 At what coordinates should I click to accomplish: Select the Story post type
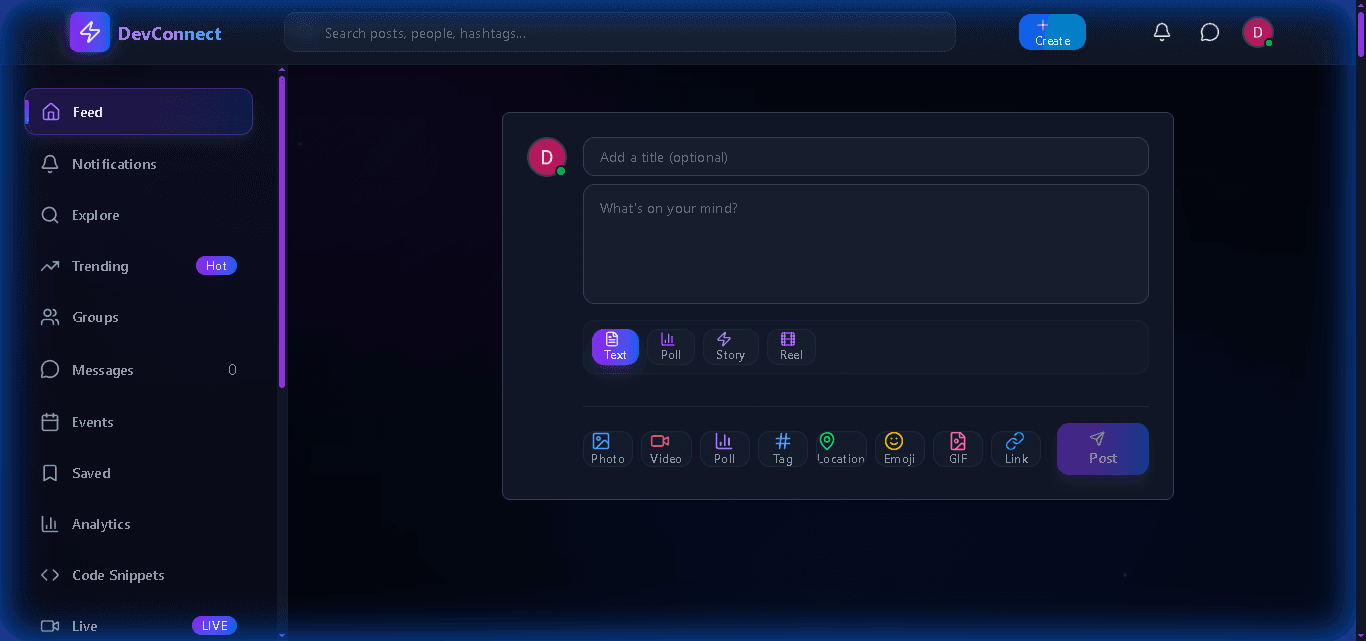[x=730, y=346]
